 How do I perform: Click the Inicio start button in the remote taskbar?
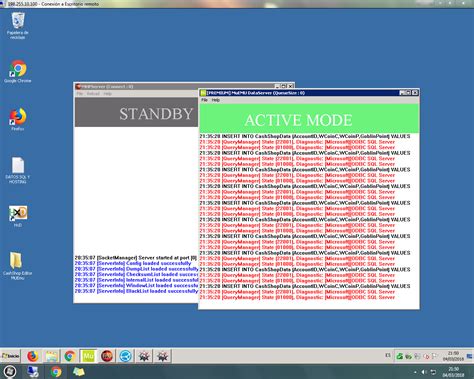pos(10,356)
